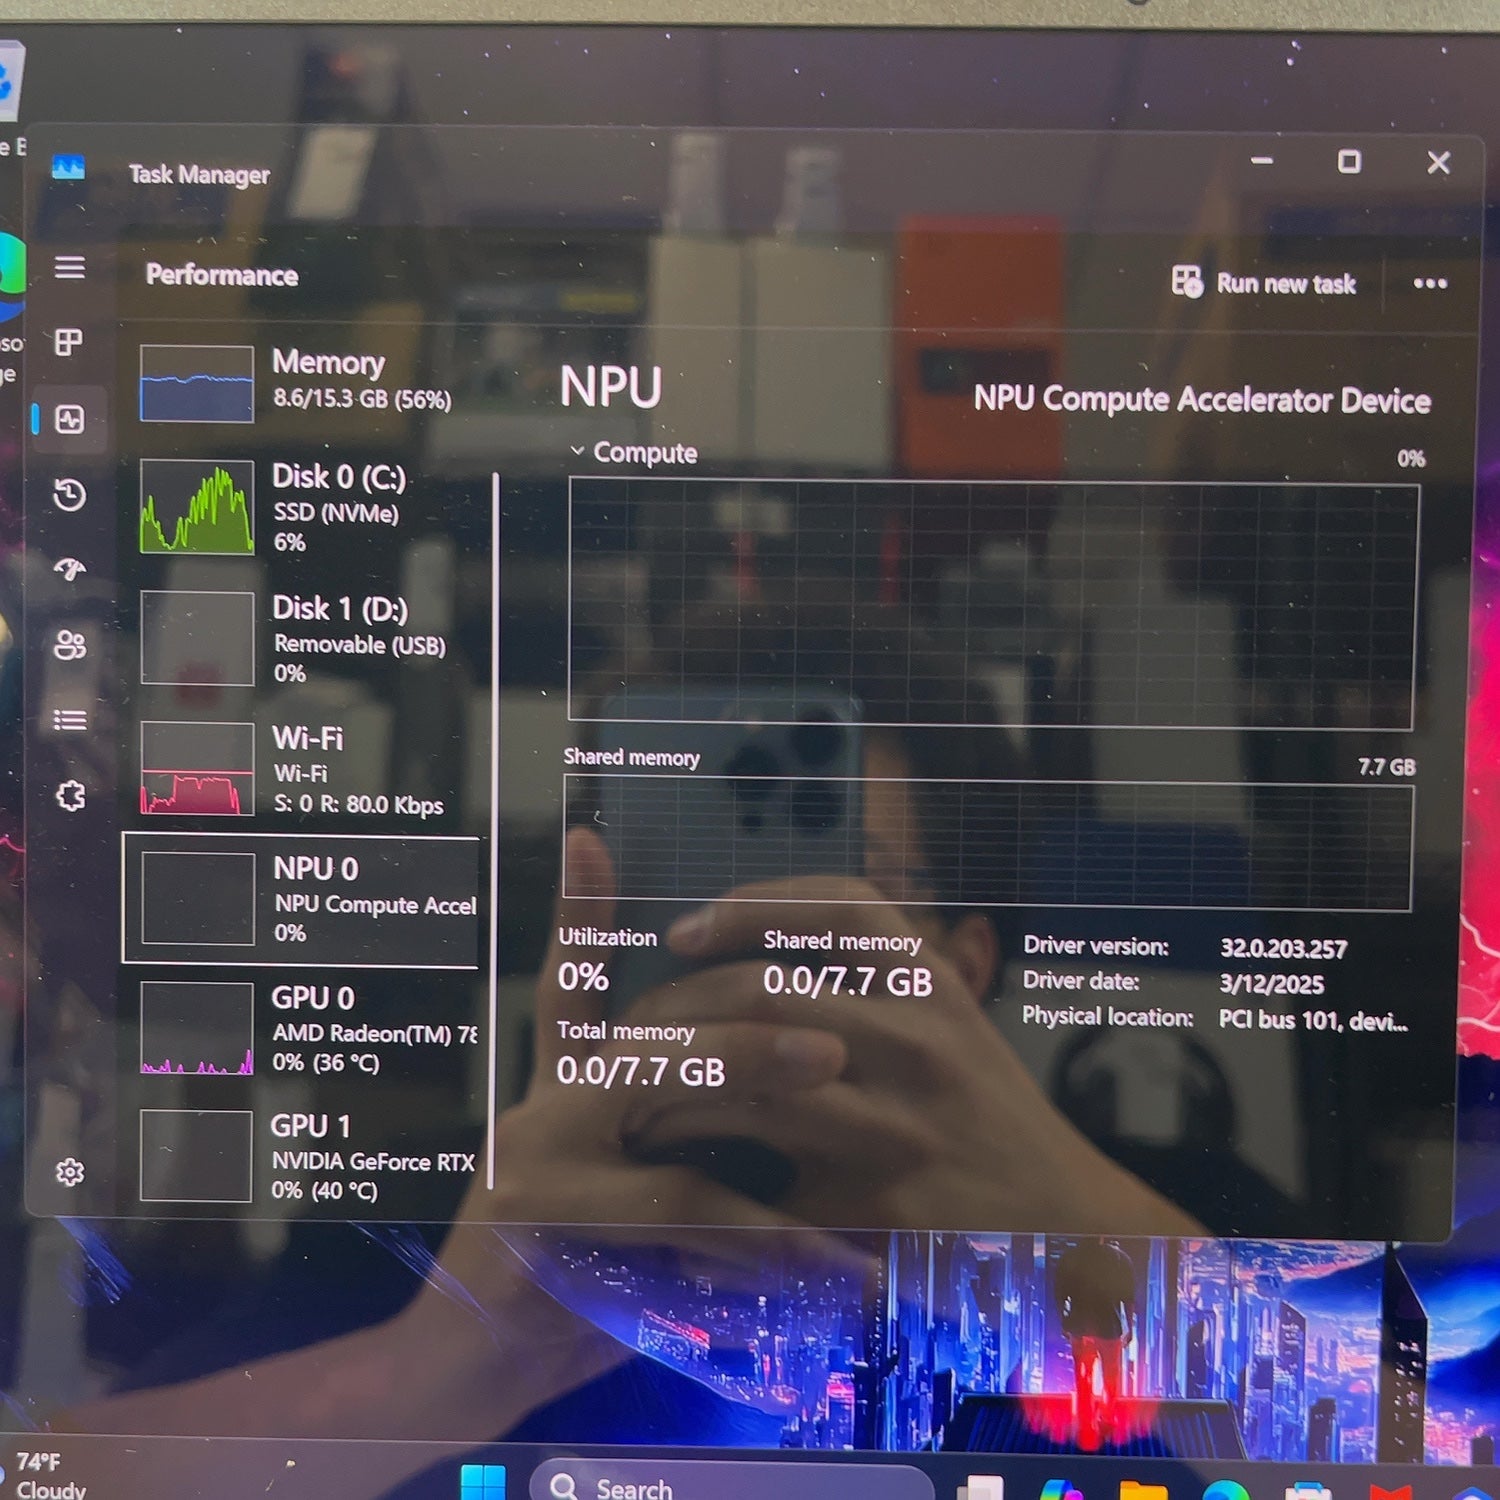Screen dimensions: 1500x1500
Task: Open Startup apps page icon
Action: 69,569
